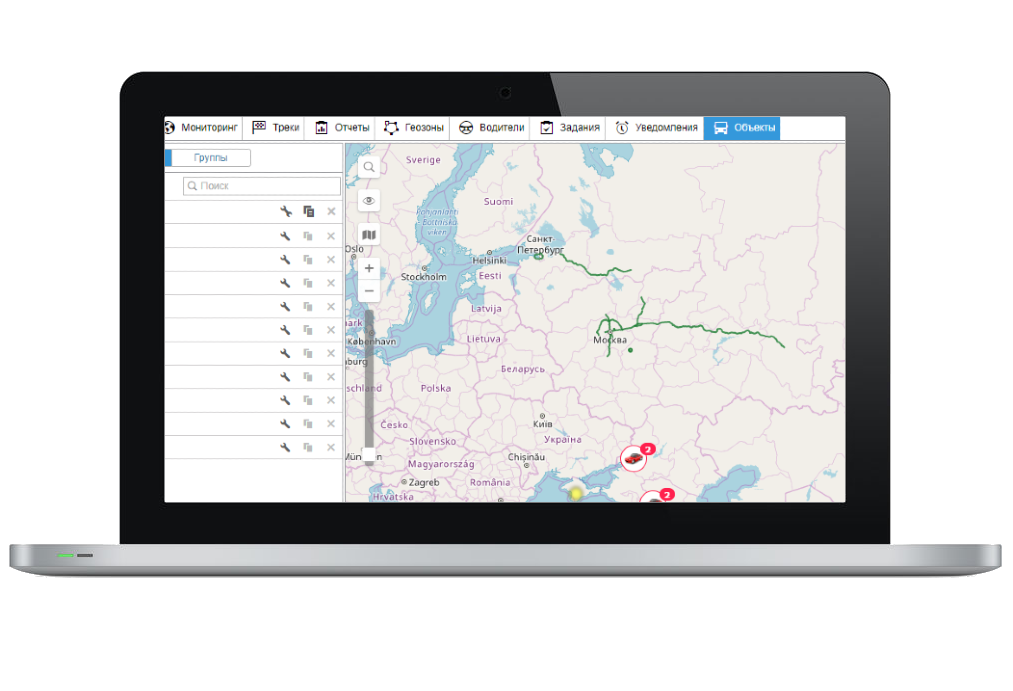Click the map zoom level slider handle
The height and width of the screenshot is (691, 1013).
coord(369,455)
